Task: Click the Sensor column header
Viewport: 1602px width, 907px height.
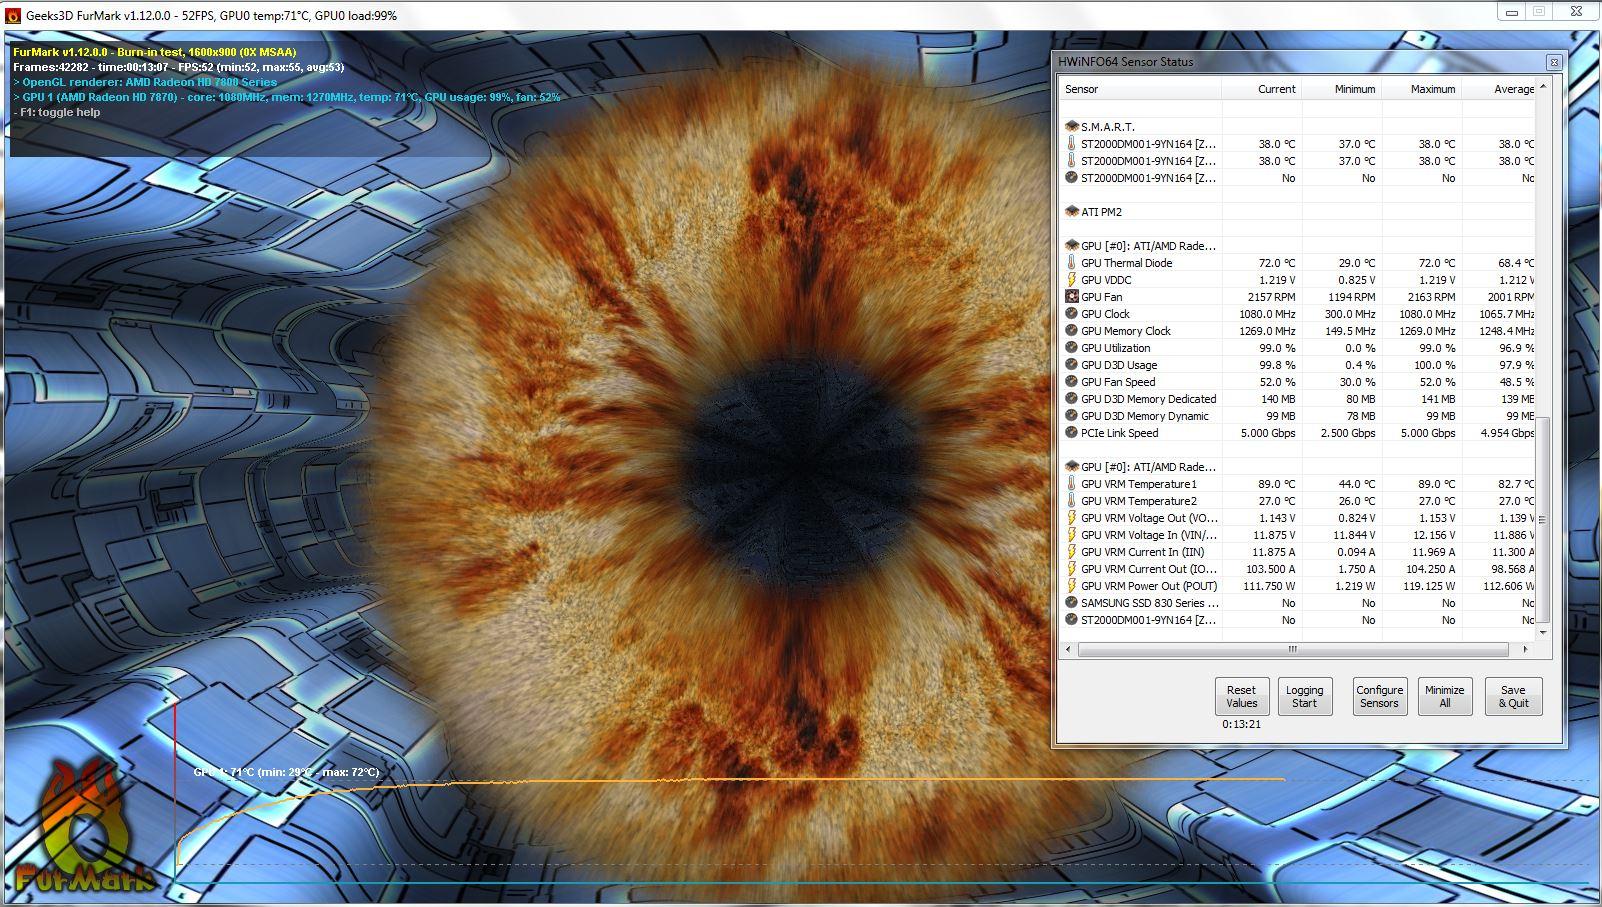Action: pyautogui.click(x=1140, y=89)
